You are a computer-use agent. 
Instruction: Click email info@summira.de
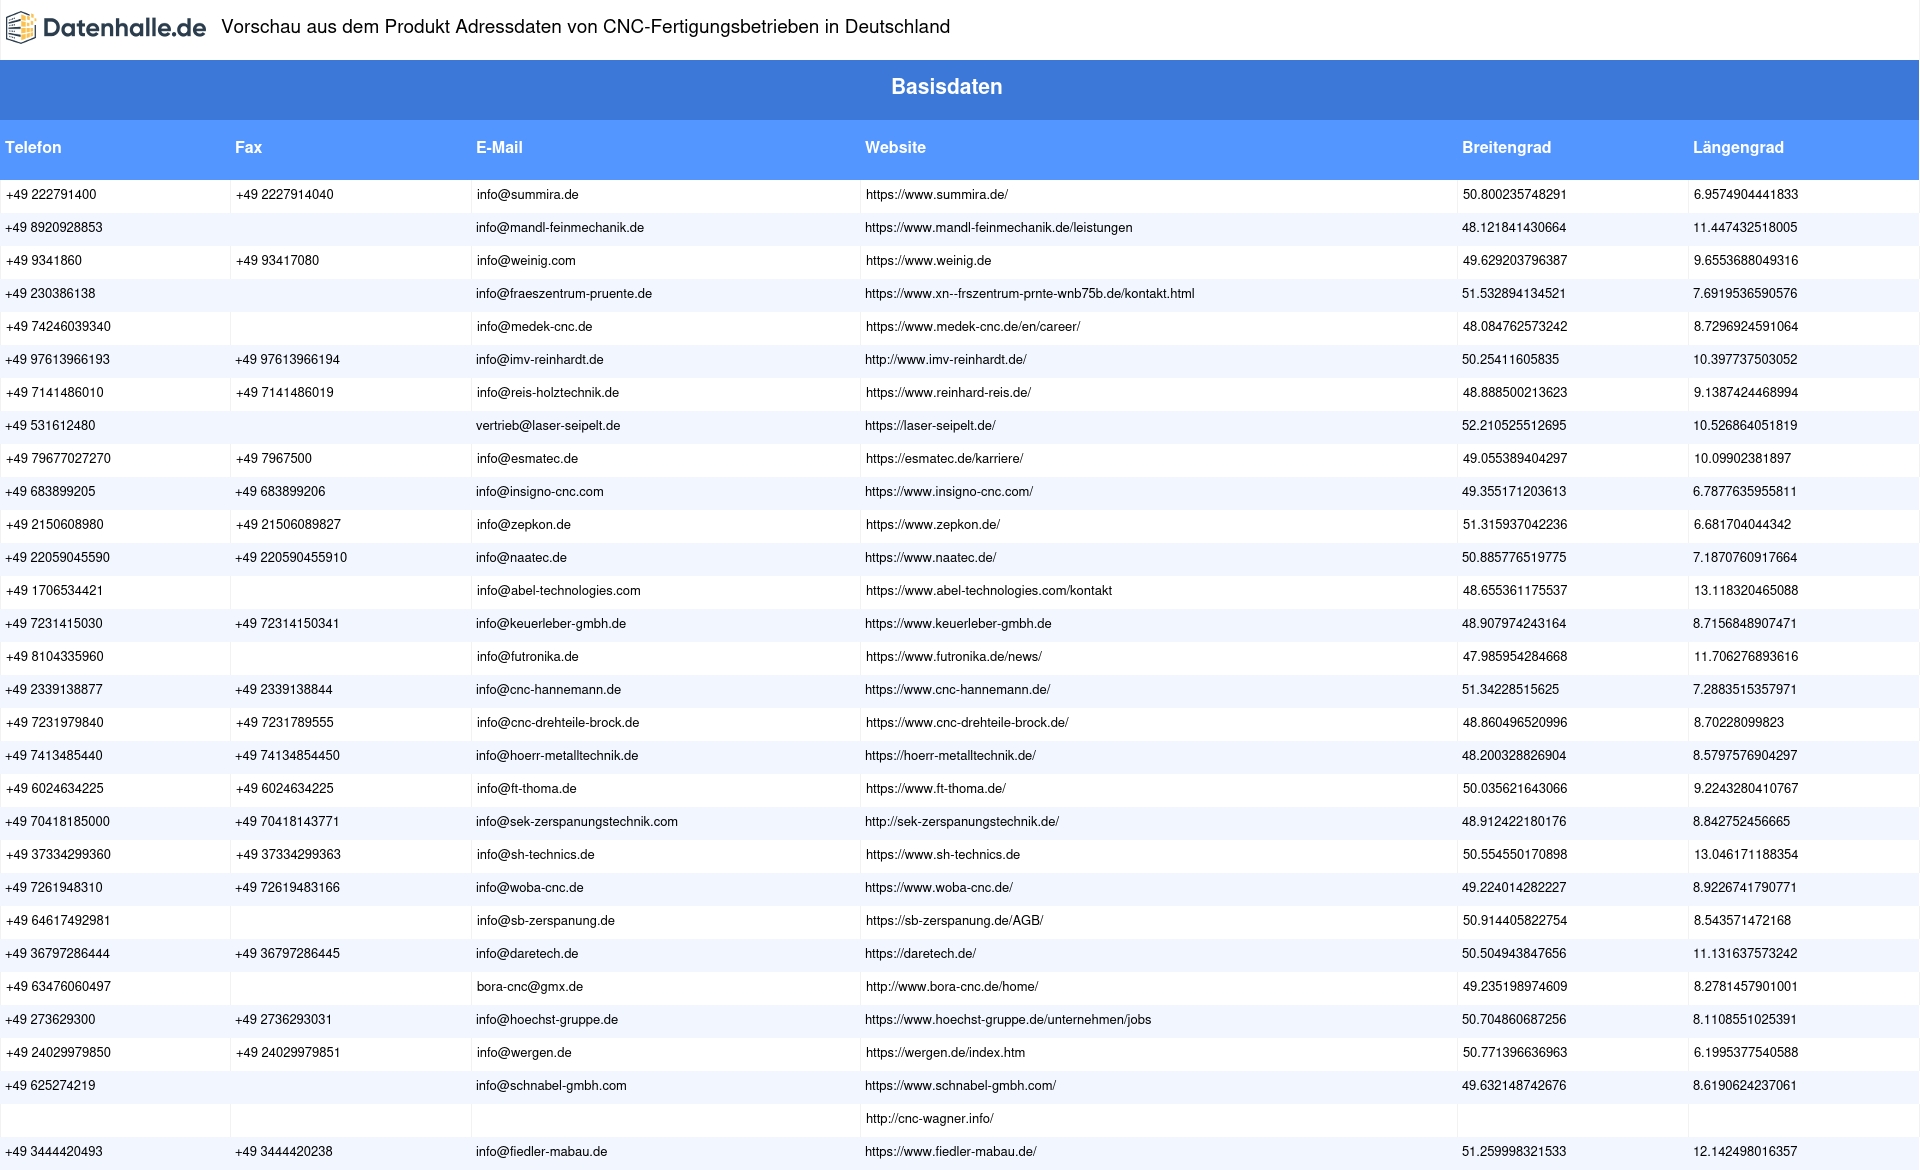tap(528, 195)
